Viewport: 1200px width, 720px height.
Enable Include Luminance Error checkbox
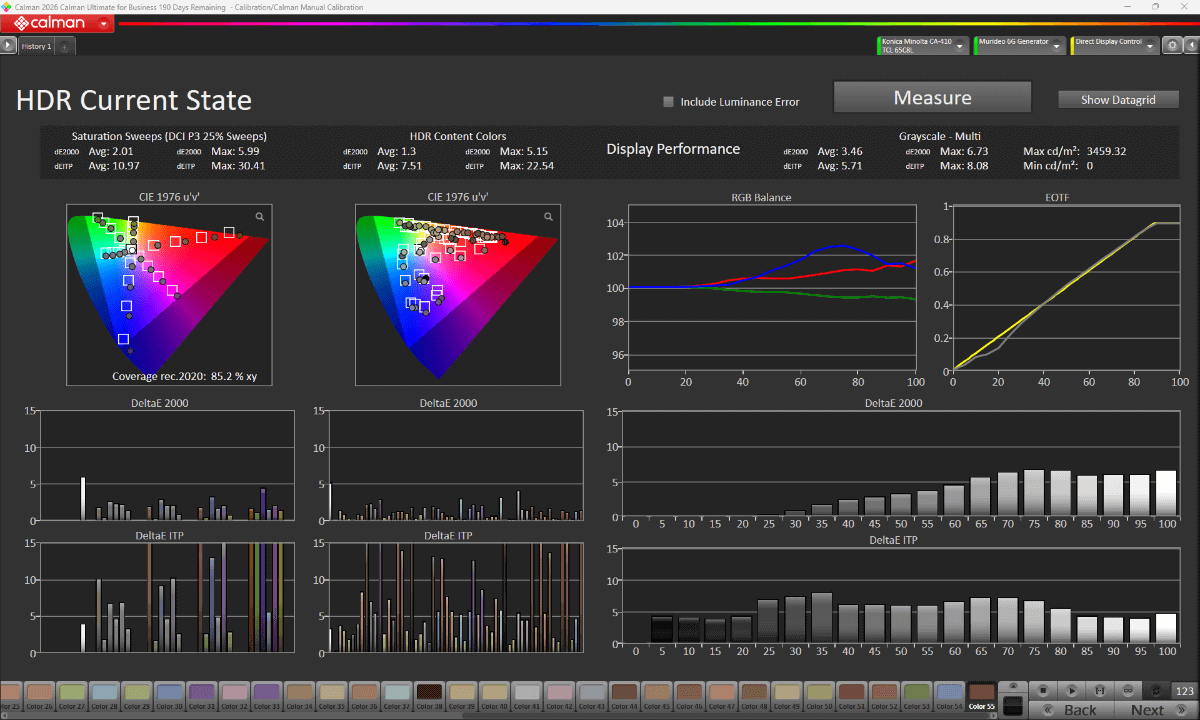coord(669,101)
